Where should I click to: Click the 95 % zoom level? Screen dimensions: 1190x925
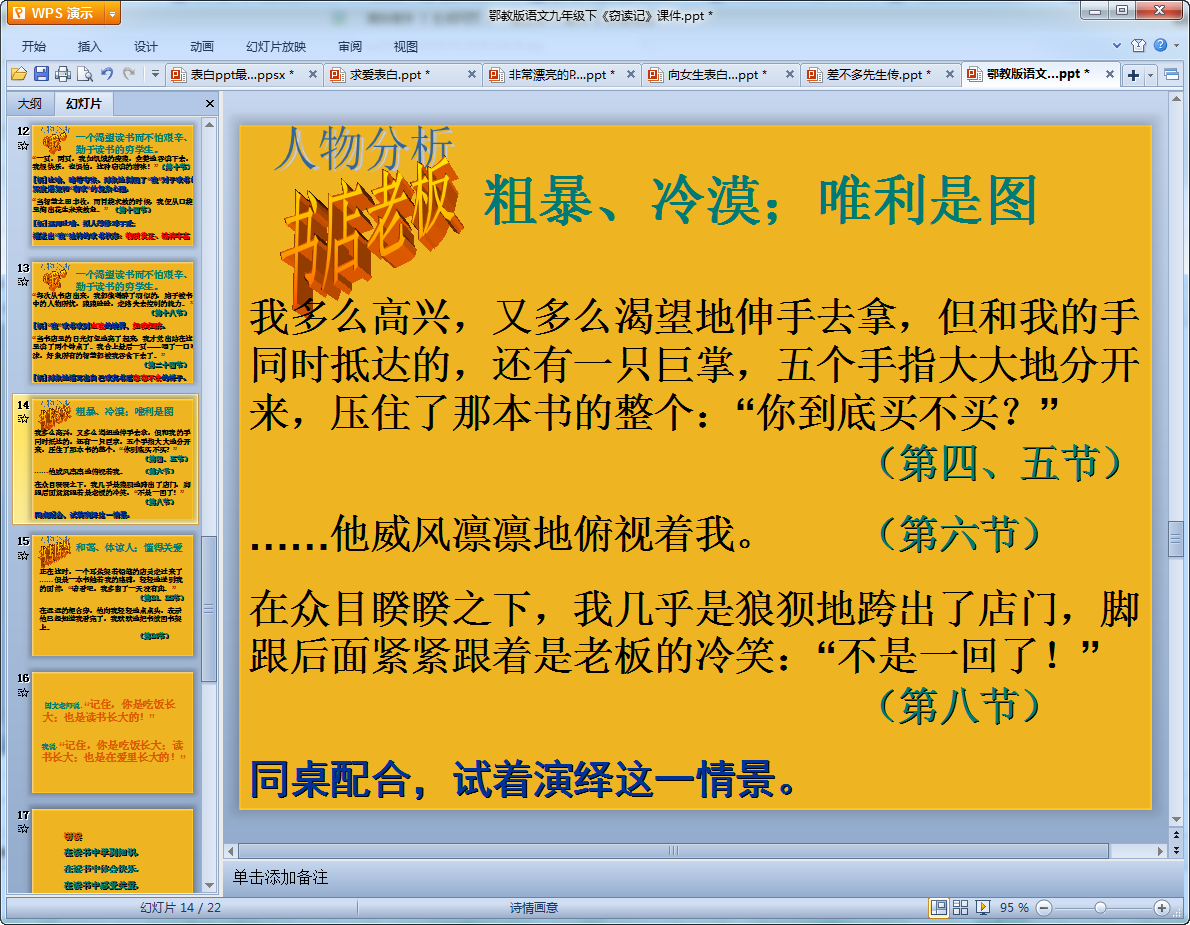click(1014, 908)
